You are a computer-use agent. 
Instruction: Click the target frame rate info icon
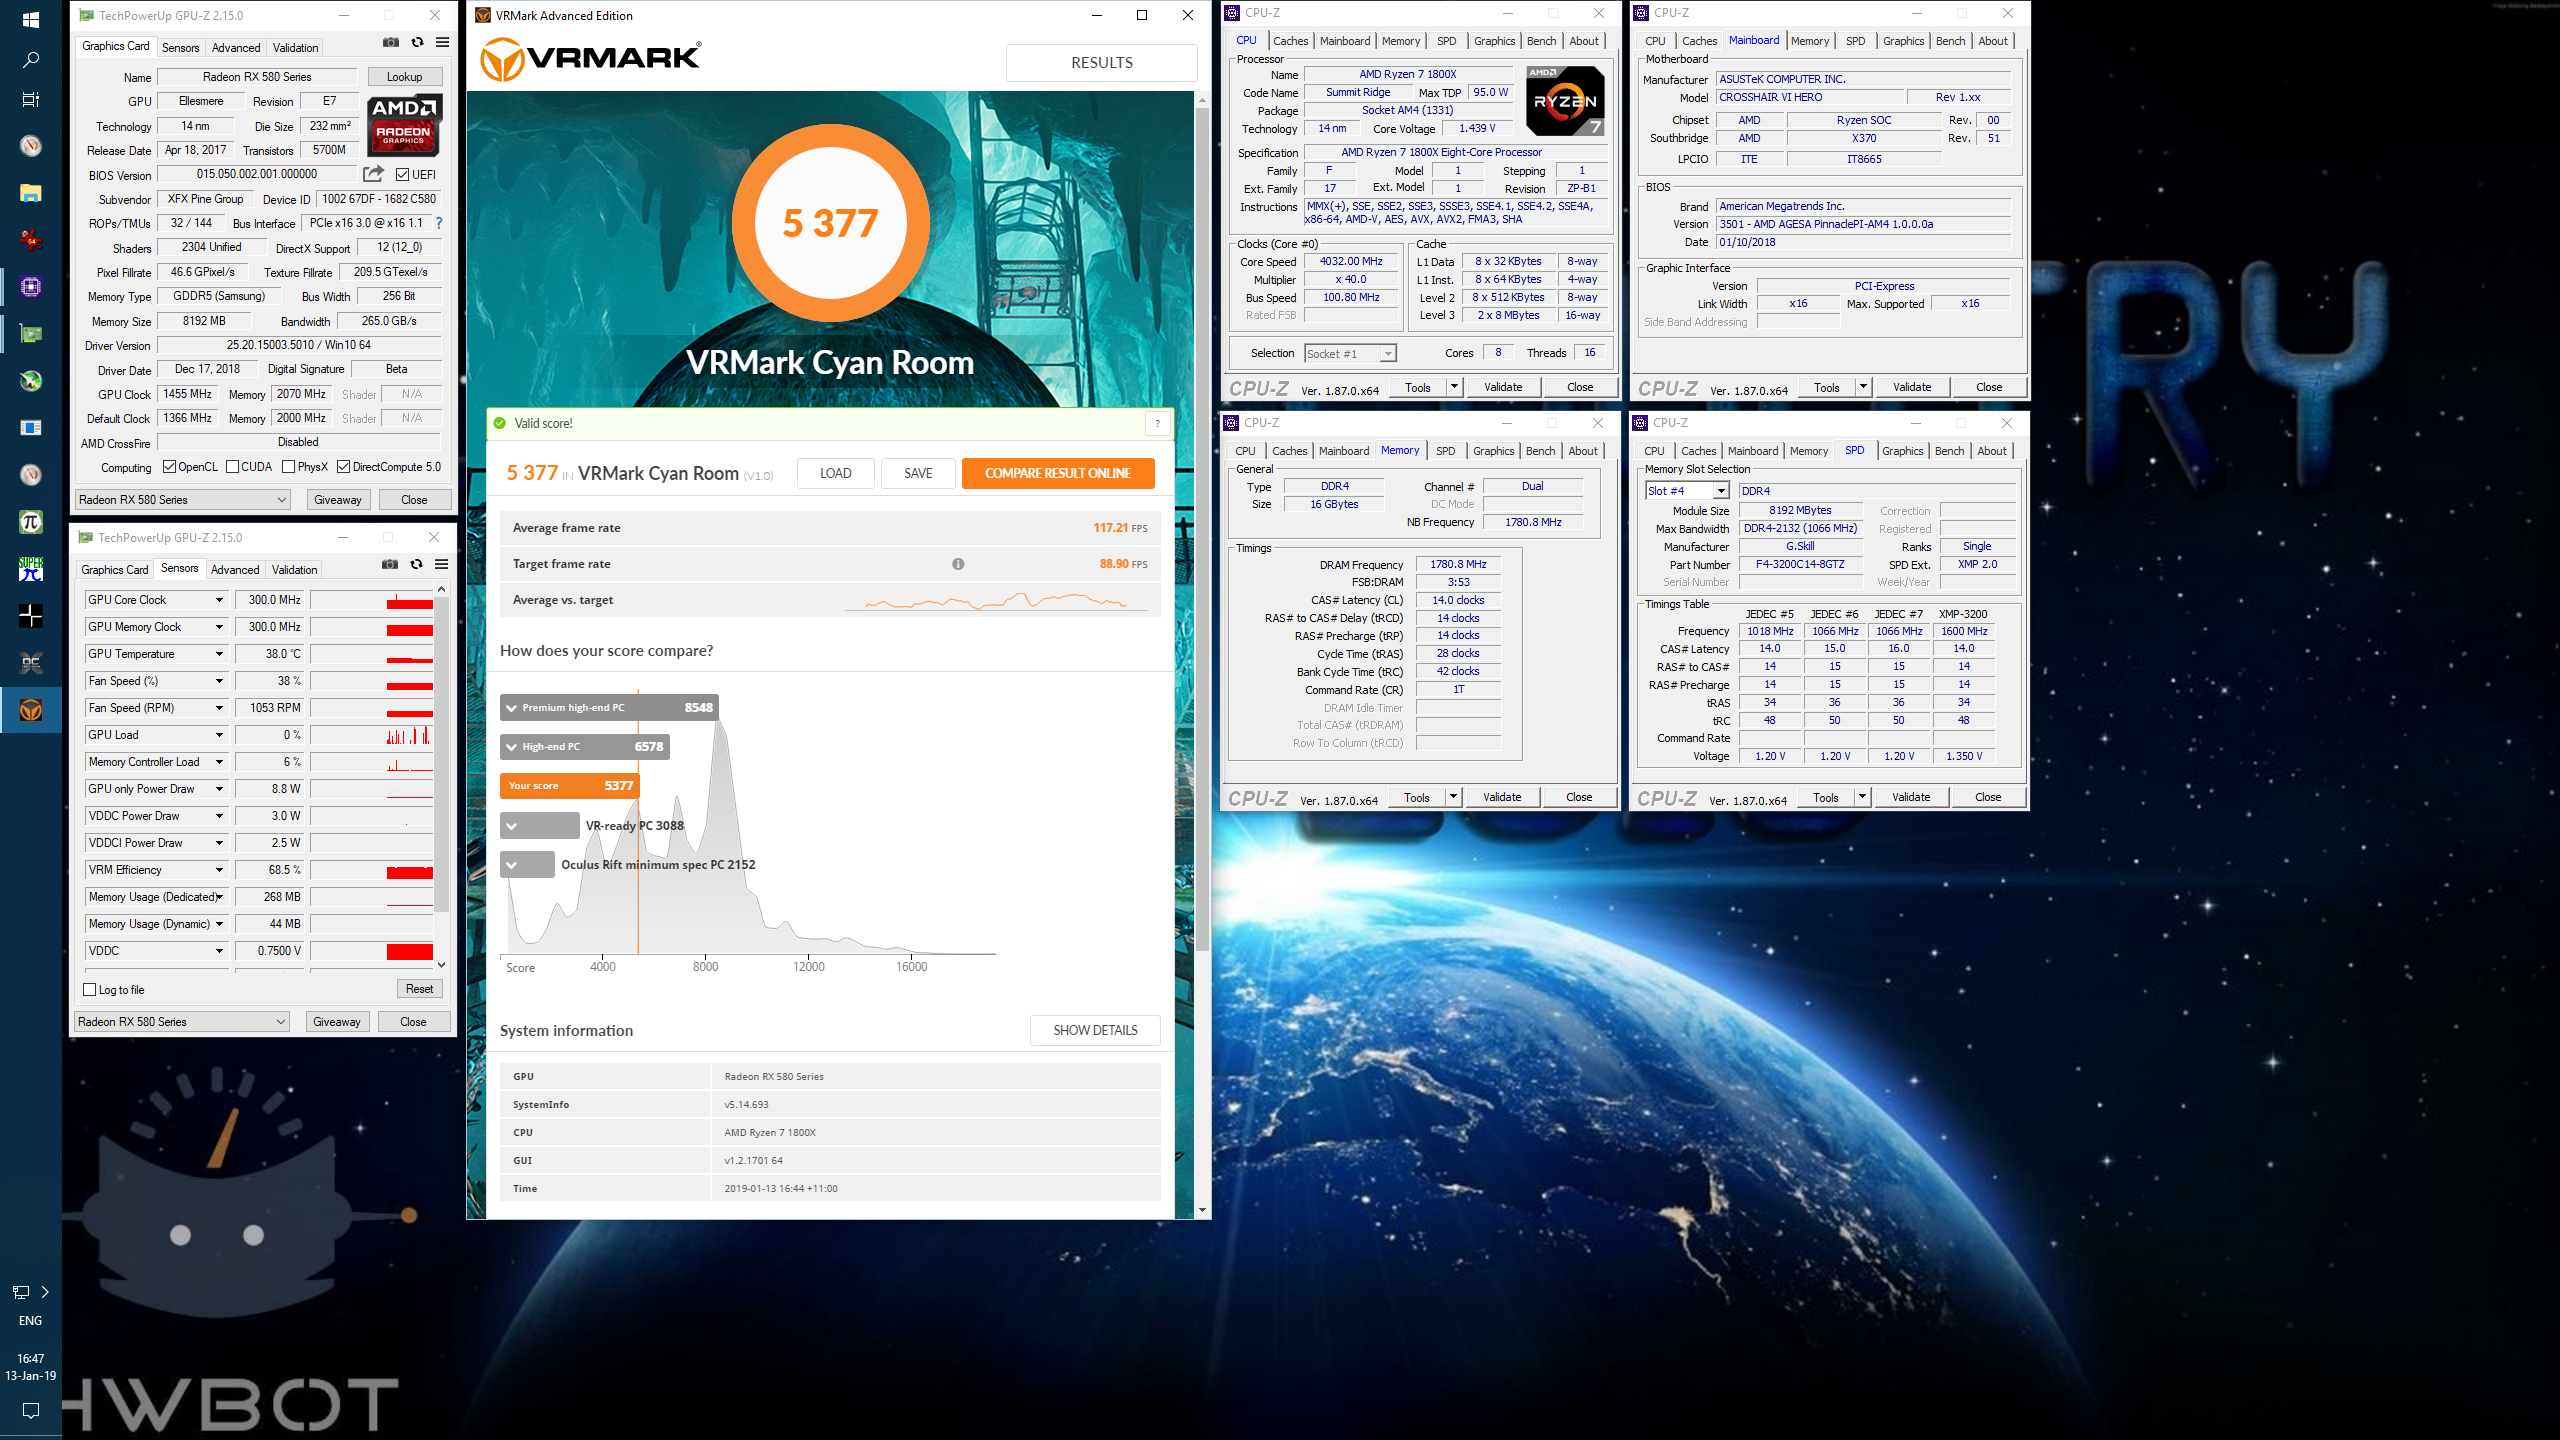[x=958, y=564]
